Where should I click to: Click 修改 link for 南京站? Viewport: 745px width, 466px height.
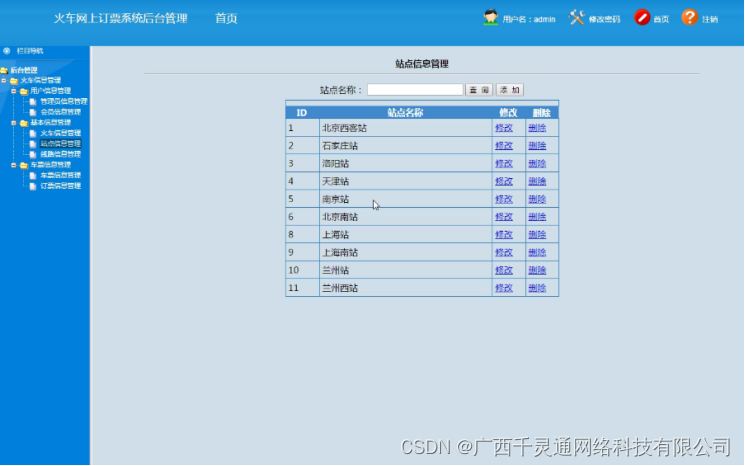pyautogui.click(x=504, y=199)
